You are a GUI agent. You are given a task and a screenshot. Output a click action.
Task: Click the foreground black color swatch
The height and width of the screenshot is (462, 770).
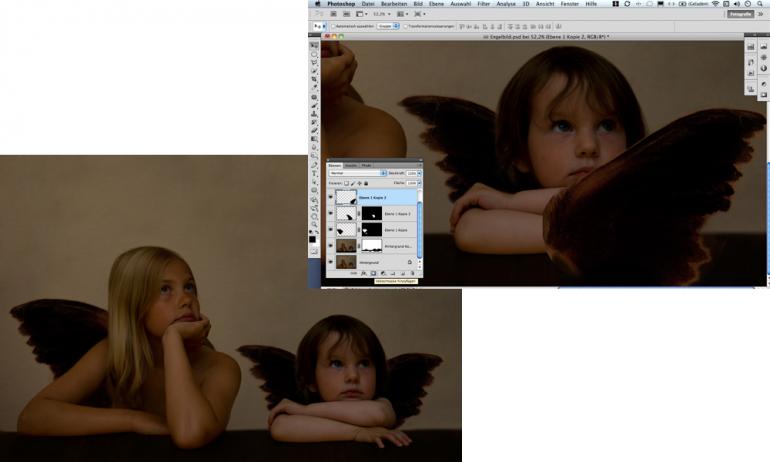(x=312, y=239)
